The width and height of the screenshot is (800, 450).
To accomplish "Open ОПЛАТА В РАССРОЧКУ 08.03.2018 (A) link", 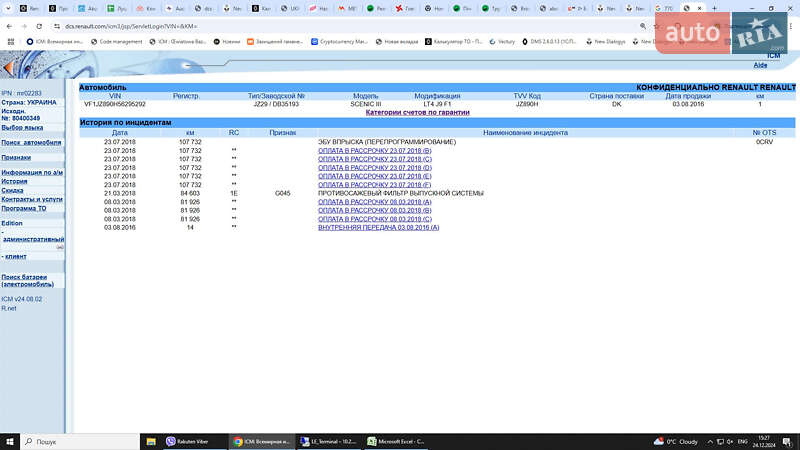I will coord(374,202).
